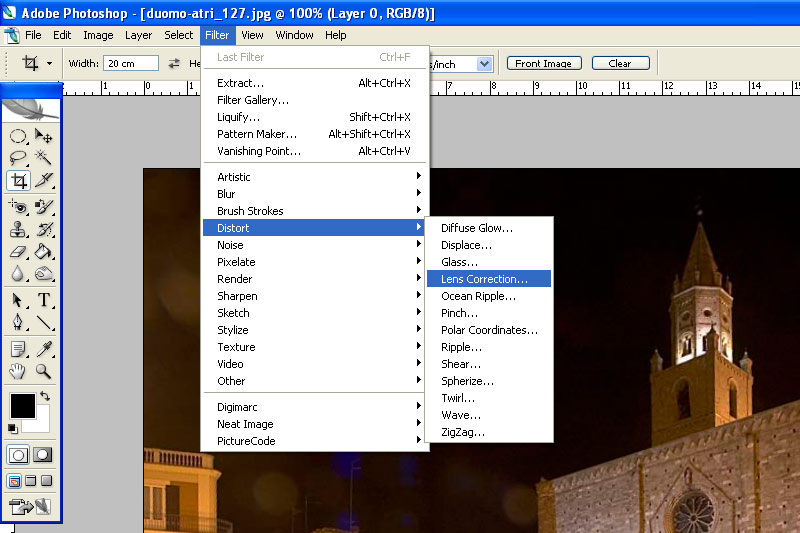
Task: Select the Zoom magnifier tool
Action: pyautogui.click(x=44, y=371)
